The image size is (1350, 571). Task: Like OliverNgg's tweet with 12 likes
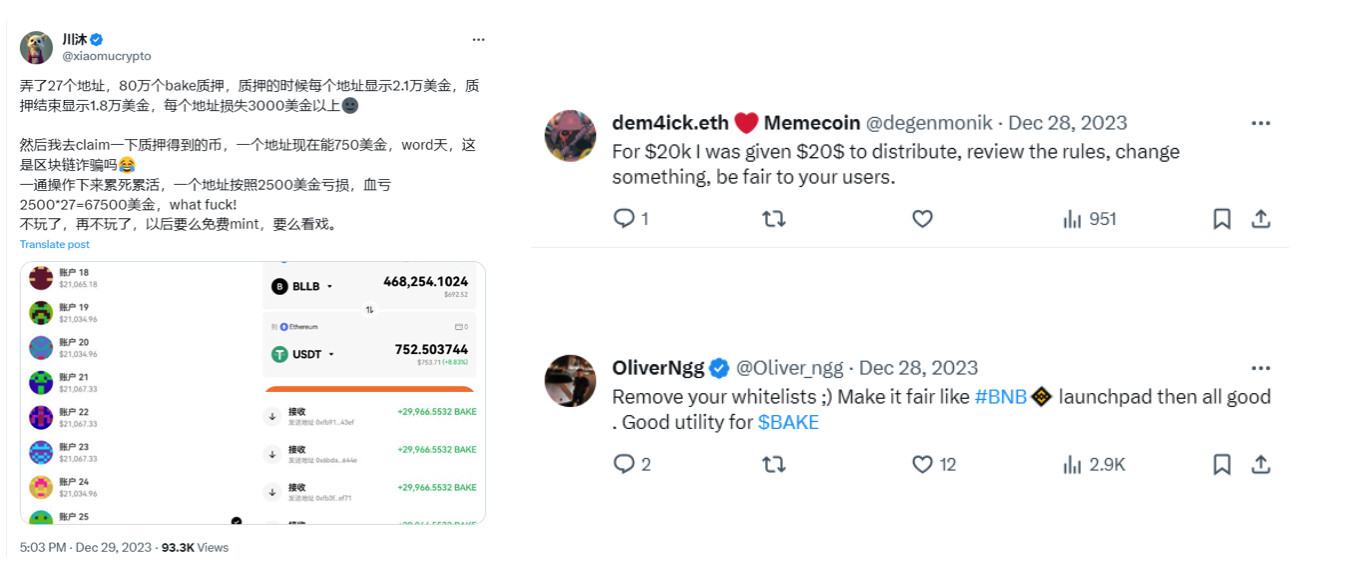click(922, 464)
